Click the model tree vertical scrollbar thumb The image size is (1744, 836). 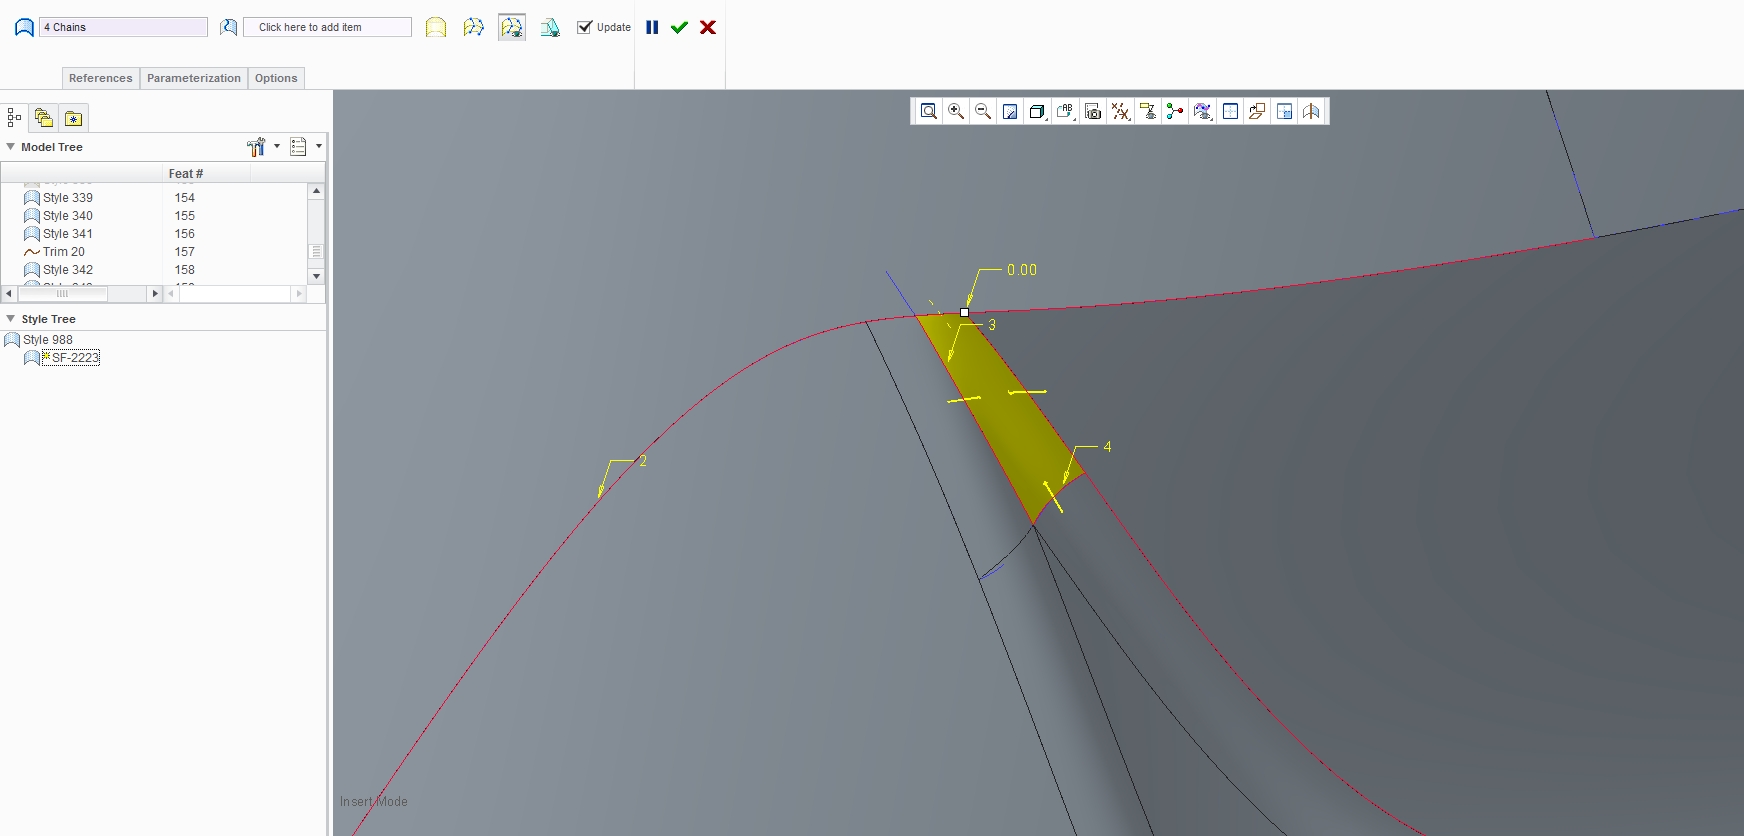[x=317, y=252]
